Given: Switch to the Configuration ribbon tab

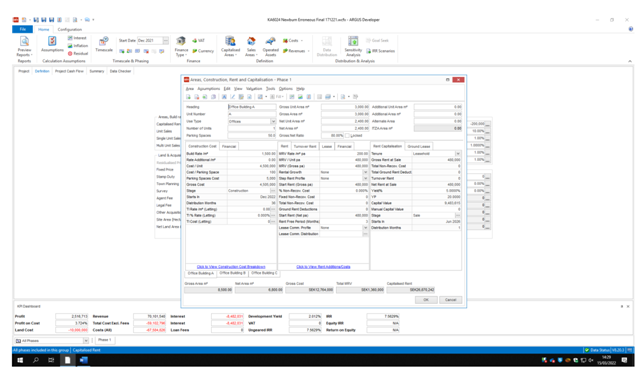Looking at the screenshot, I should point(70,29).
